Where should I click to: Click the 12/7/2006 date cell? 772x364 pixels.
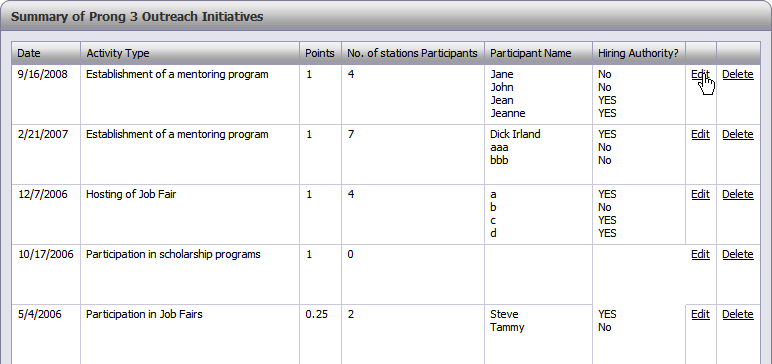tap(42, 195)
